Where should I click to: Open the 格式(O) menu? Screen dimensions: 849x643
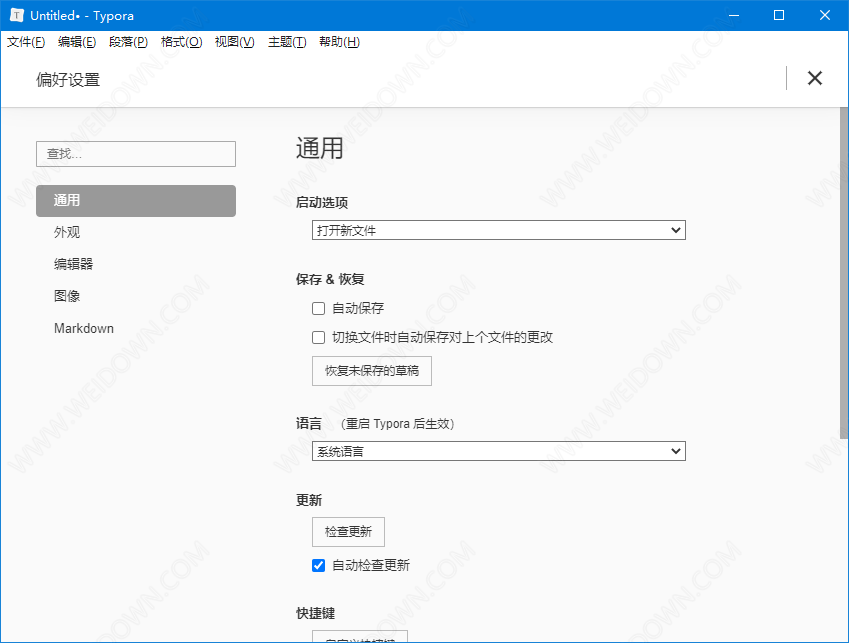click(181, 42)
